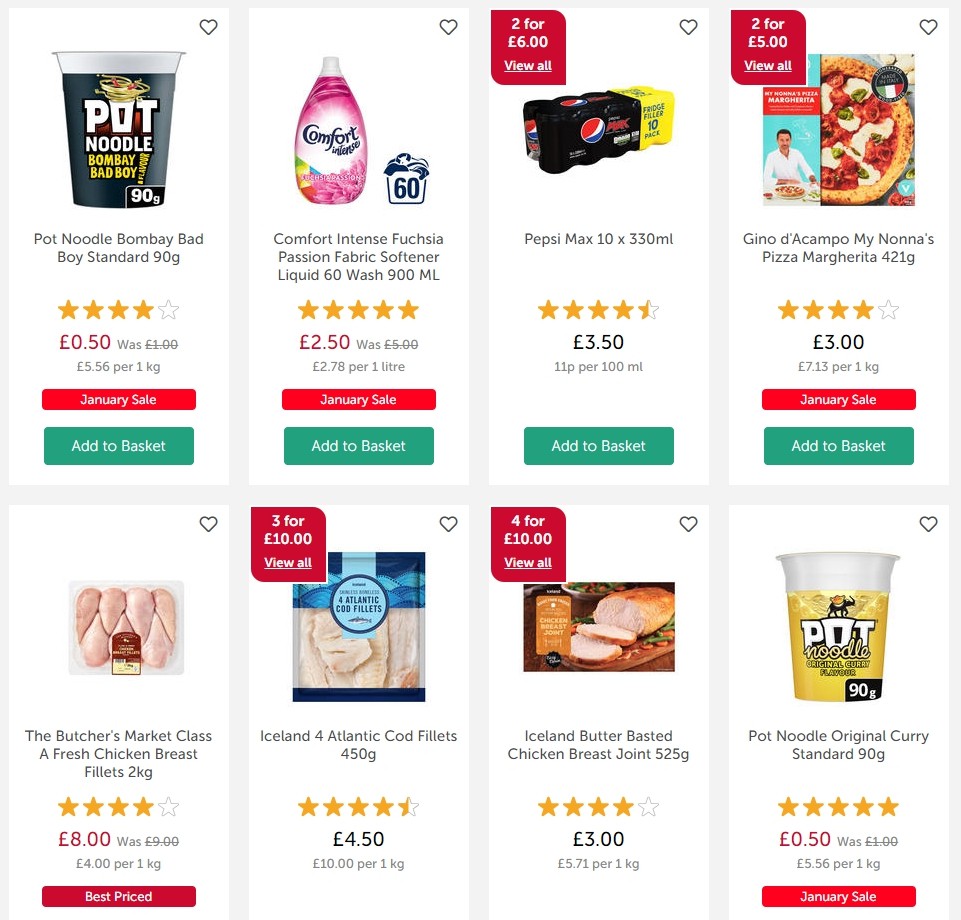961x920 pixels.
Task: View all in 2 for £6.00 offer
Action: click(x=528, y=66)
